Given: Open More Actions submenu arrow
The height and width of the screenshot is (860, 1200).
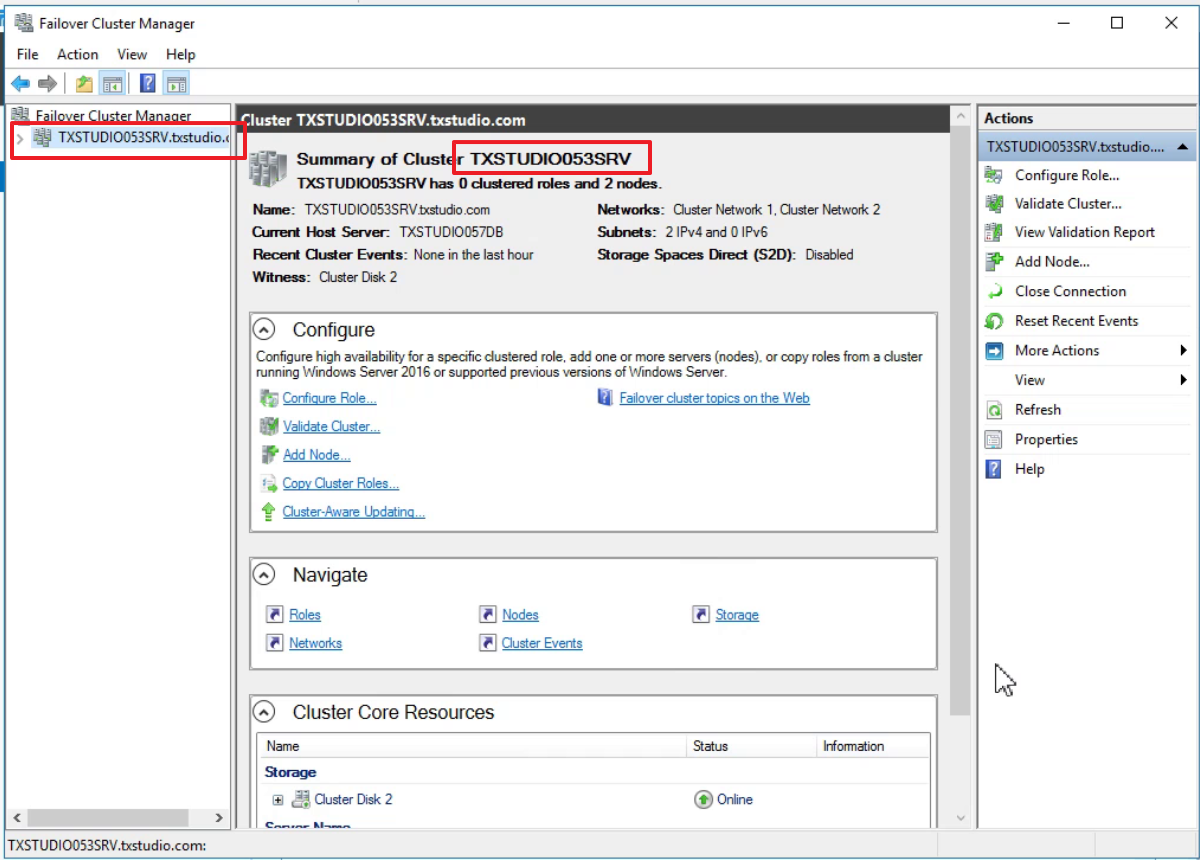Looking at the screenshot, I should (x=1184, y=350).
